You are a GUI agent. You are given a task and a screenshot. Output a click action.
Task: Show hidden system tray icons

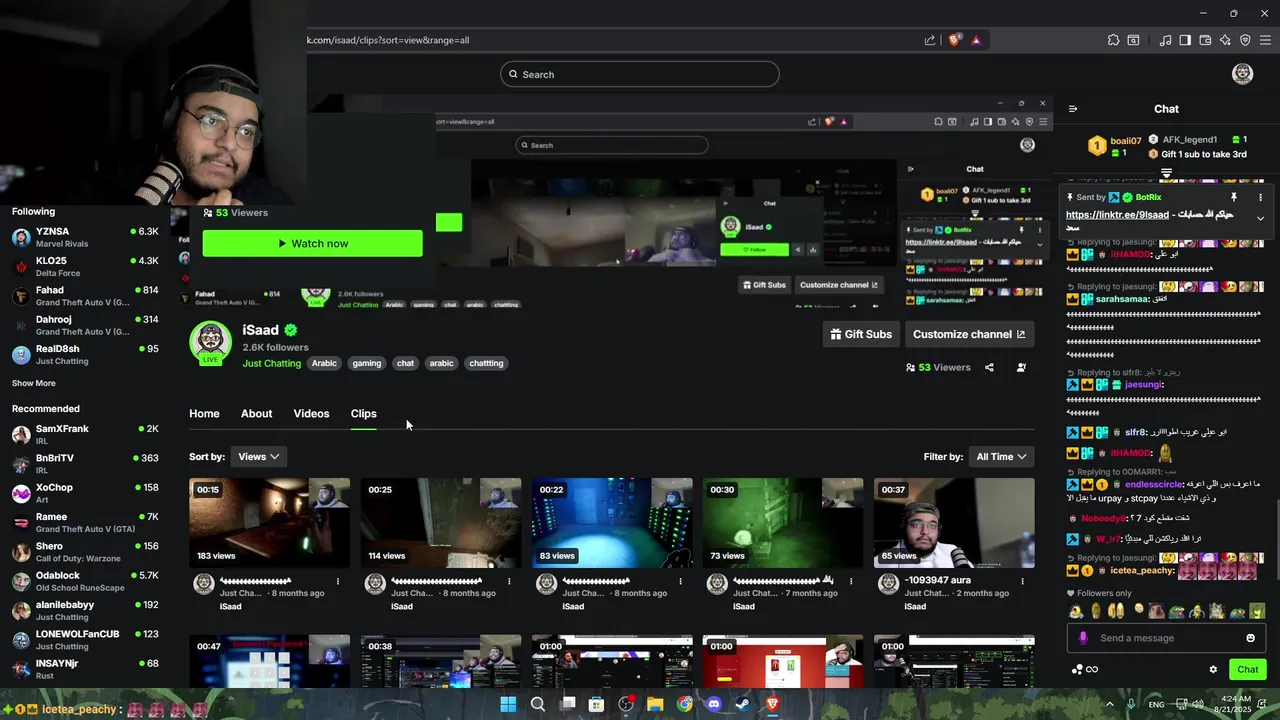coord(1110,704)
